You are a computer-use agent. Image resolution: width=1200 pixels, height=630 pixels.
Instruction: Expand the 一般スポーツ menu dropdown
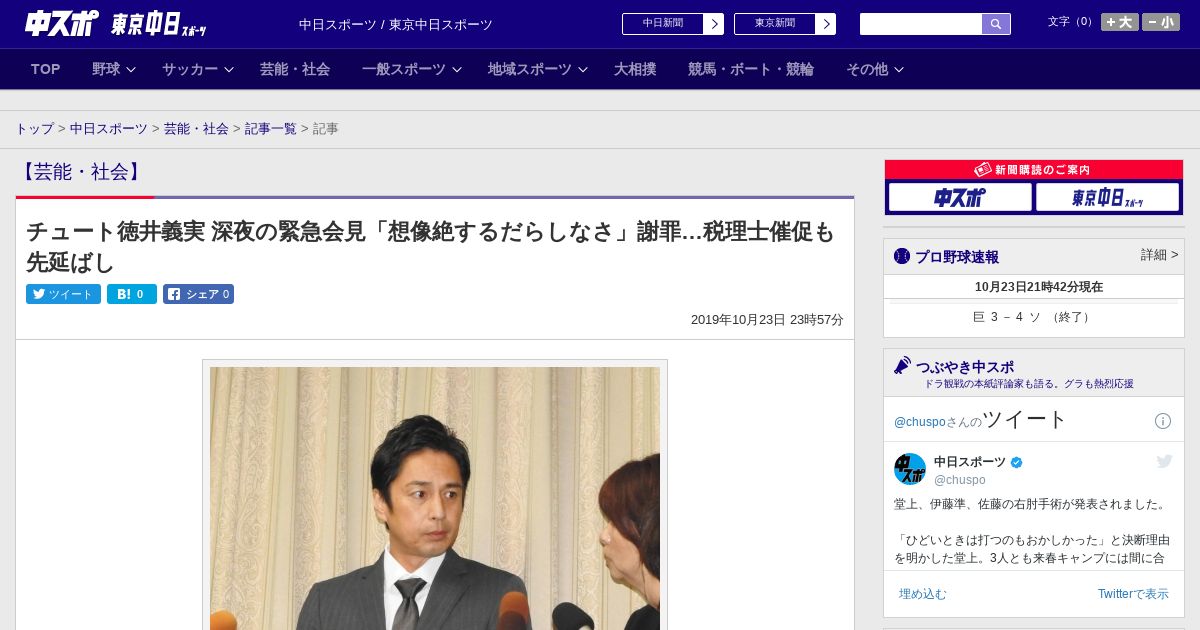click(x=412, y=69)
